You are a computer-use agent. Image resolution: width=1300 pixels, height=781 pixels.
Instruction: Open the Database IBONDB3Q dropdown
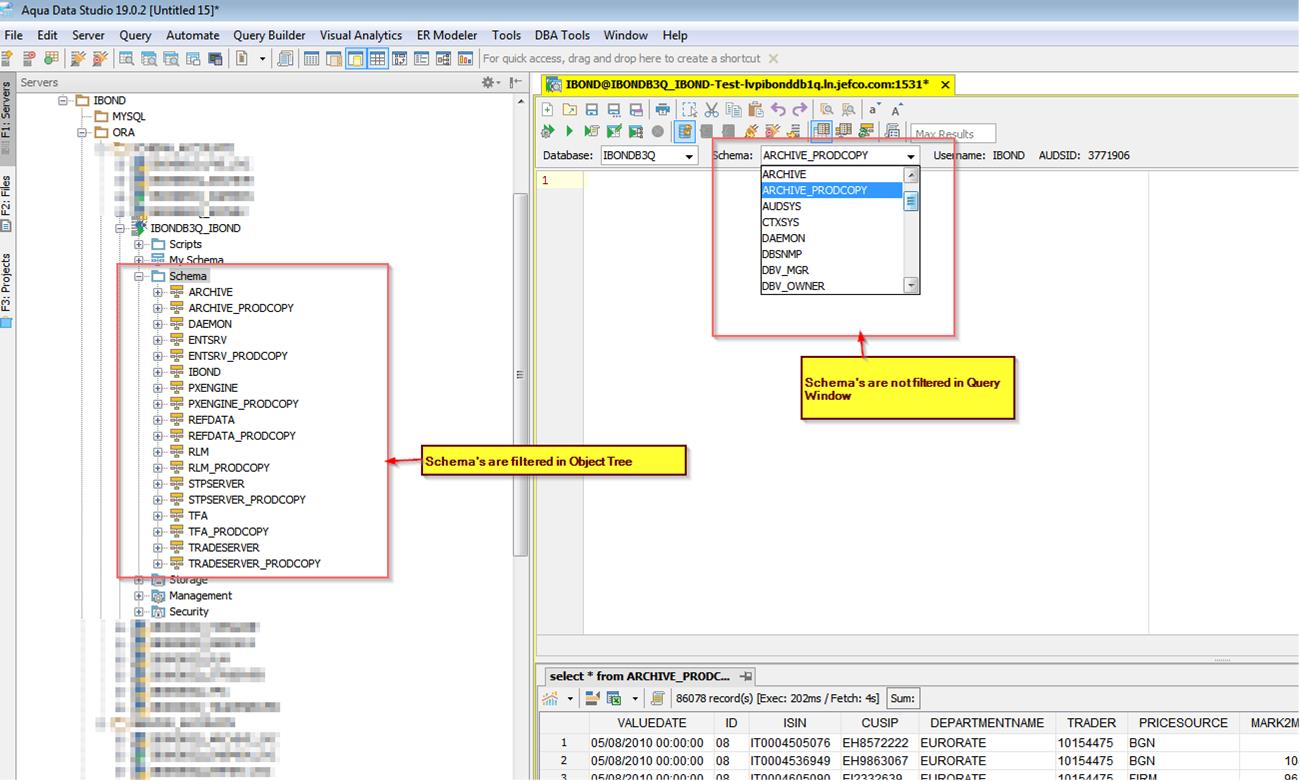point(689,156)
